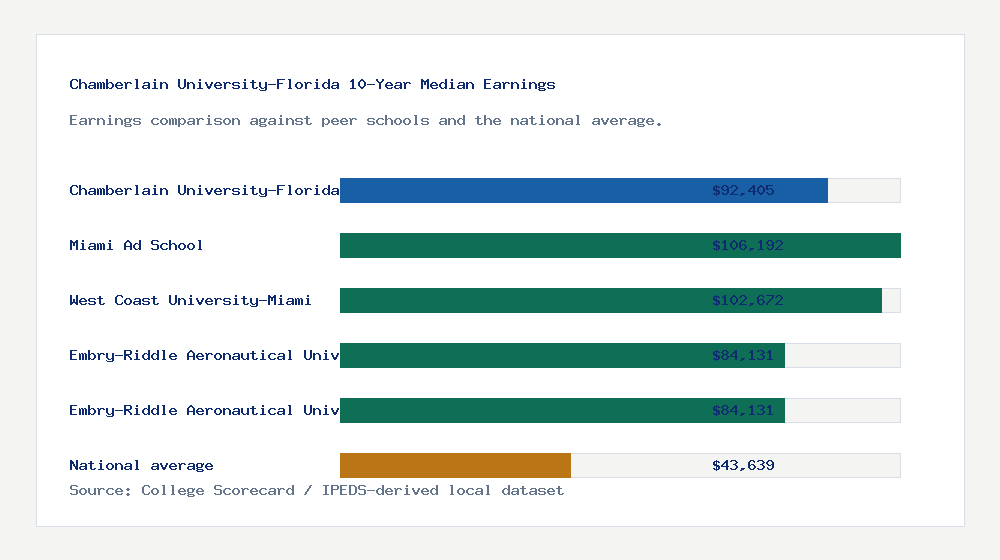Image resolution: width=1000 pixels, height=560 pixels.
Task: Select the 'Miami Ad School' row label
Action: click(x=136, y=245)
